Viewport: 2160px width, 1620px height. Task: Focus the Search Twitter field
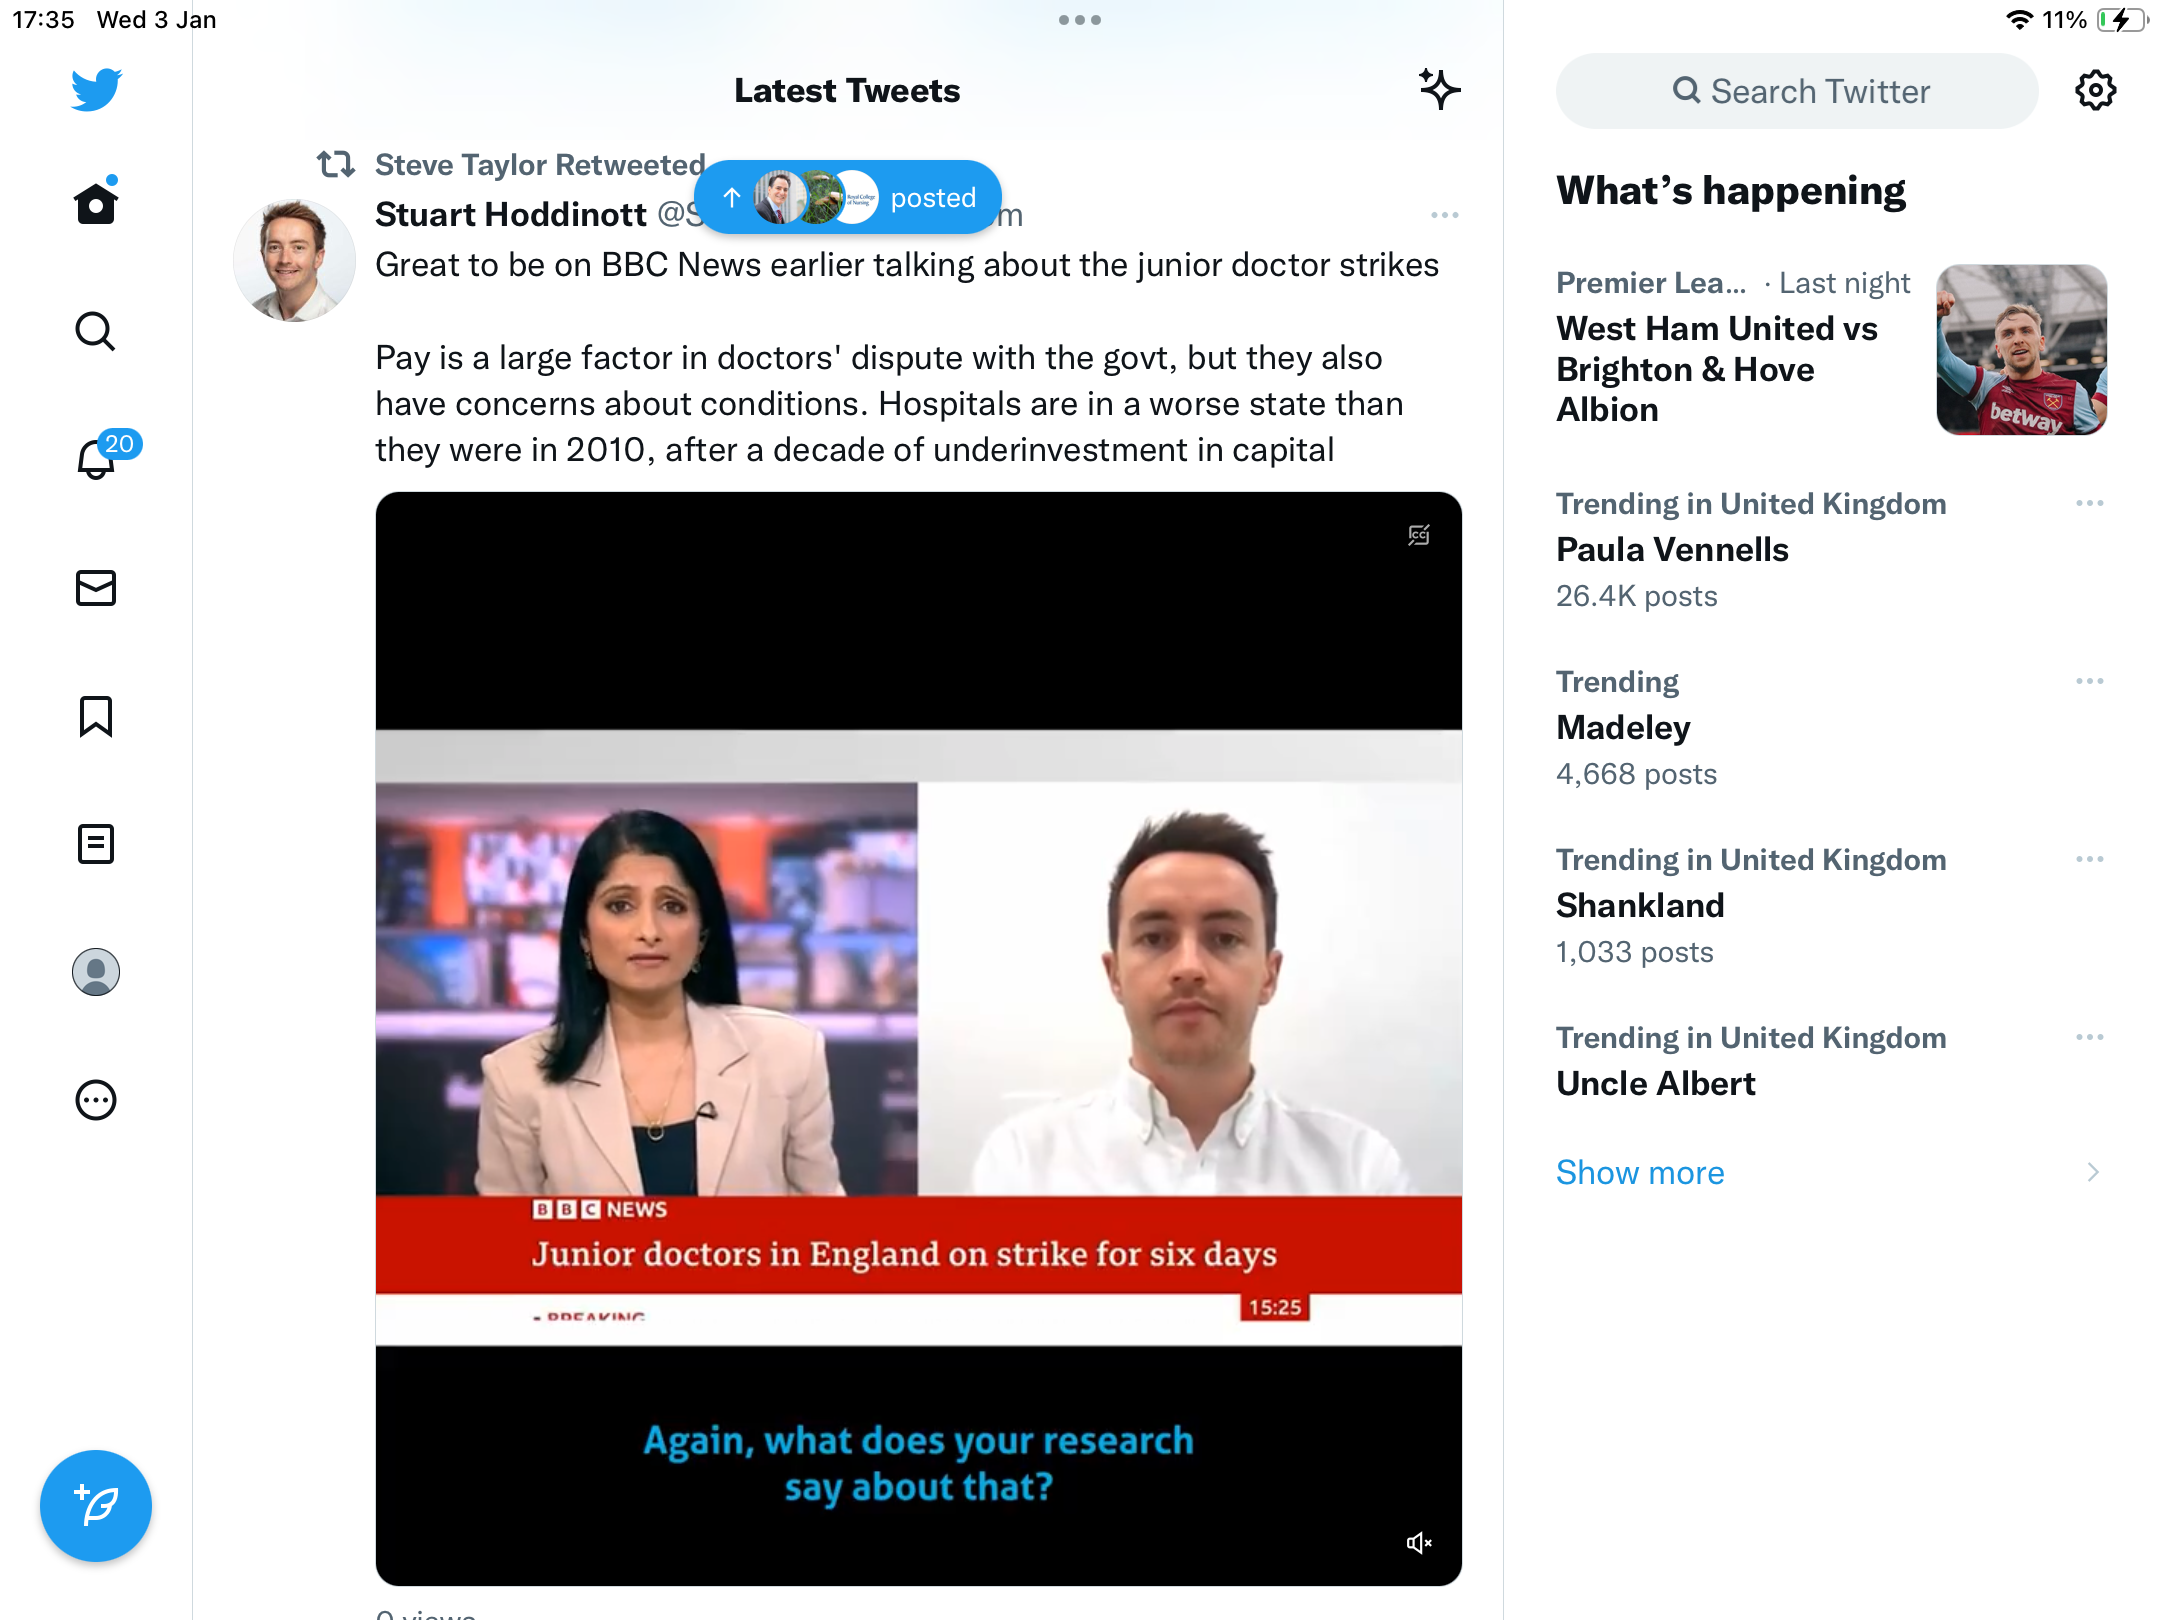tap(1796, 91)
